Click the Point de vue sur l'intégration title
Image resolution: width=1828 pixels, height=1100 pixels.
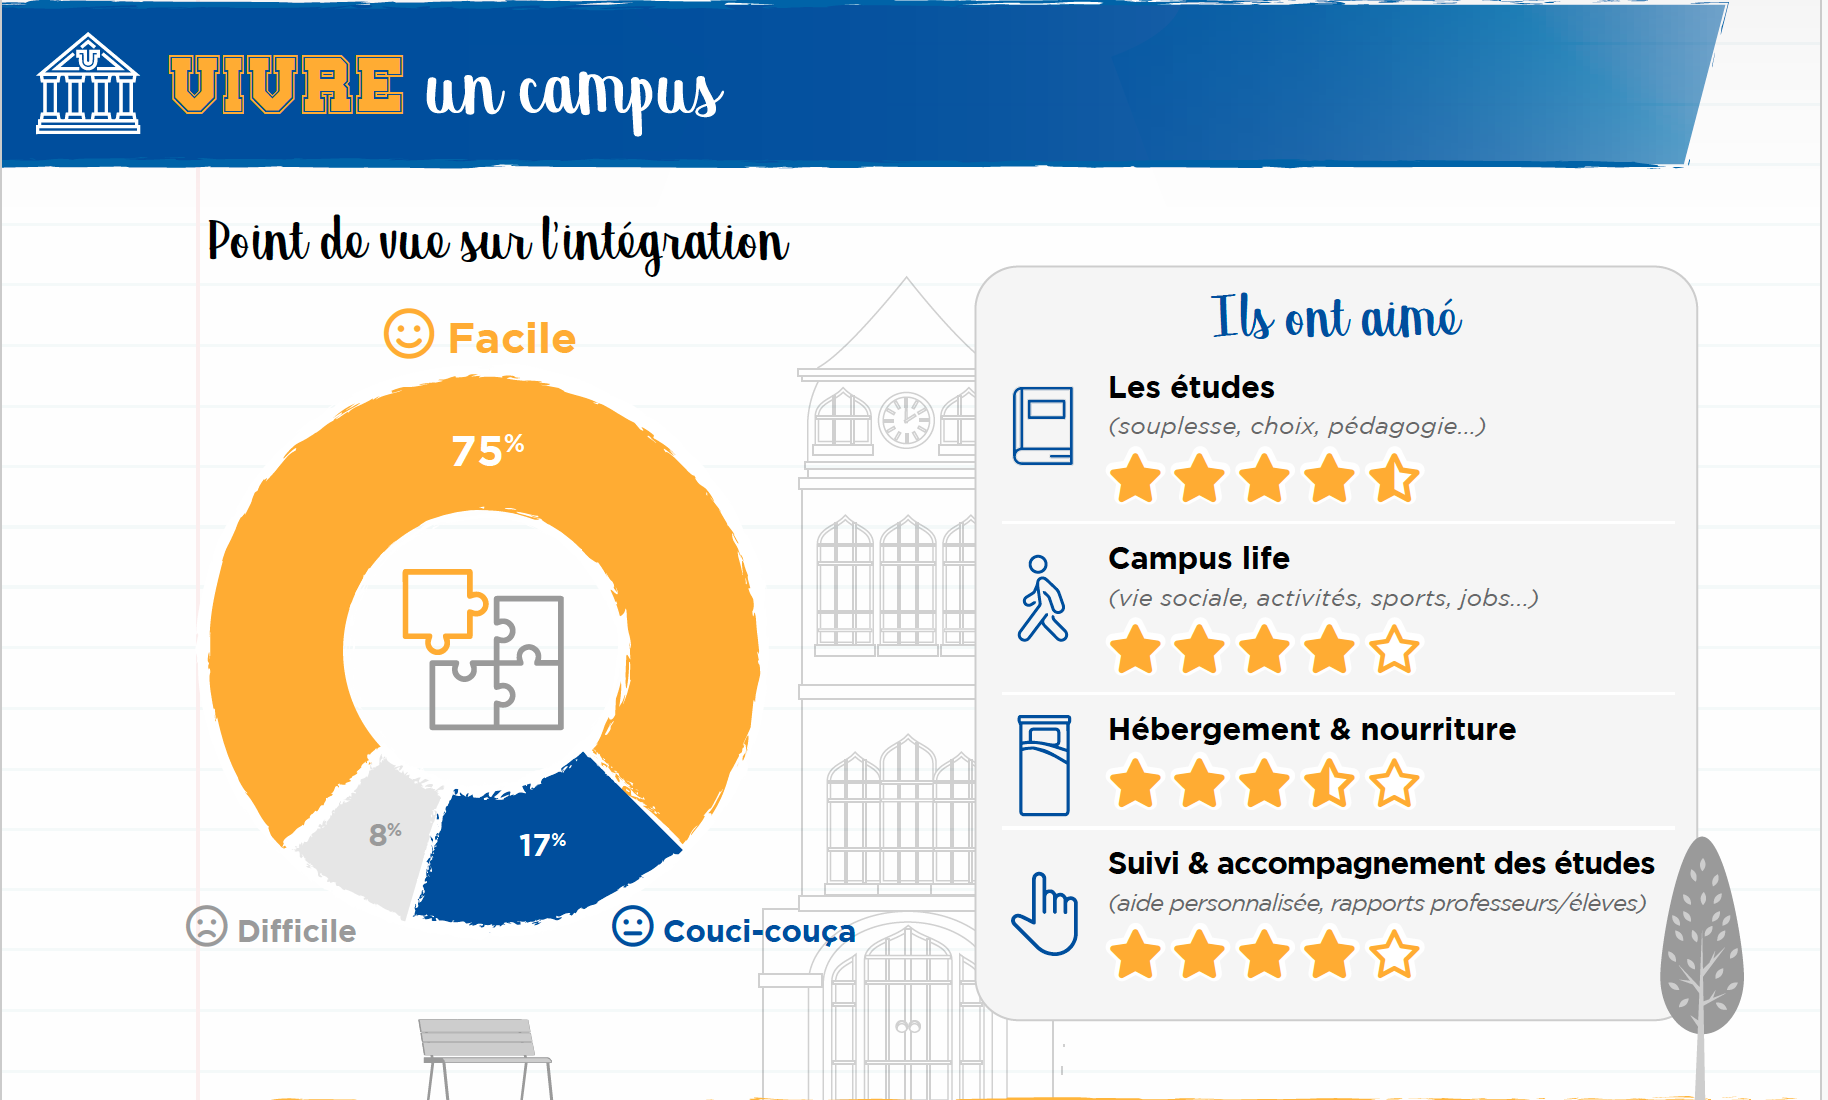click(498, 244)
